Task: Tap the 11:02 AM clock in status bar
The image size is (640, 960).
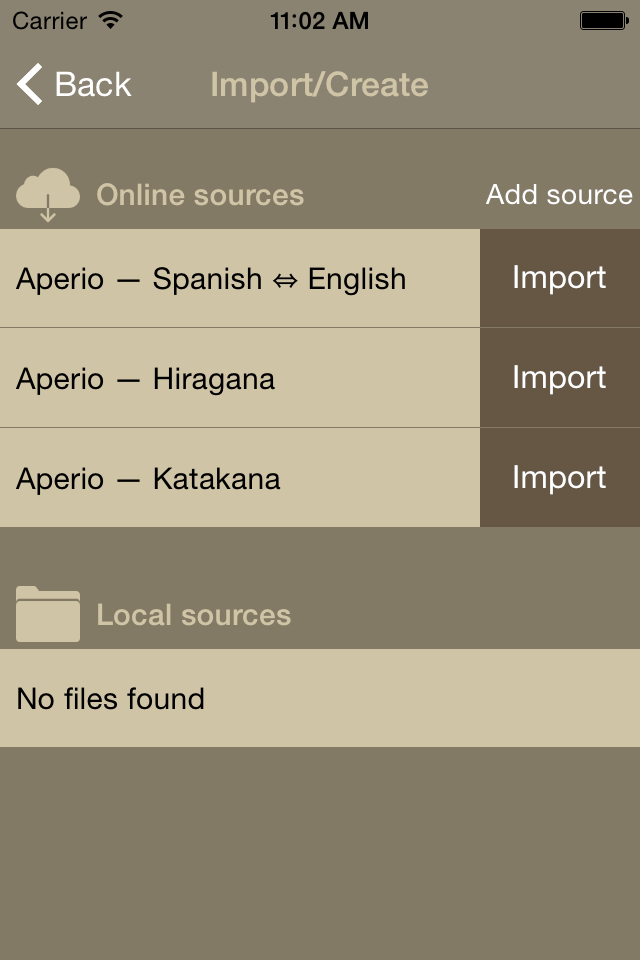Action: point(319,20)
